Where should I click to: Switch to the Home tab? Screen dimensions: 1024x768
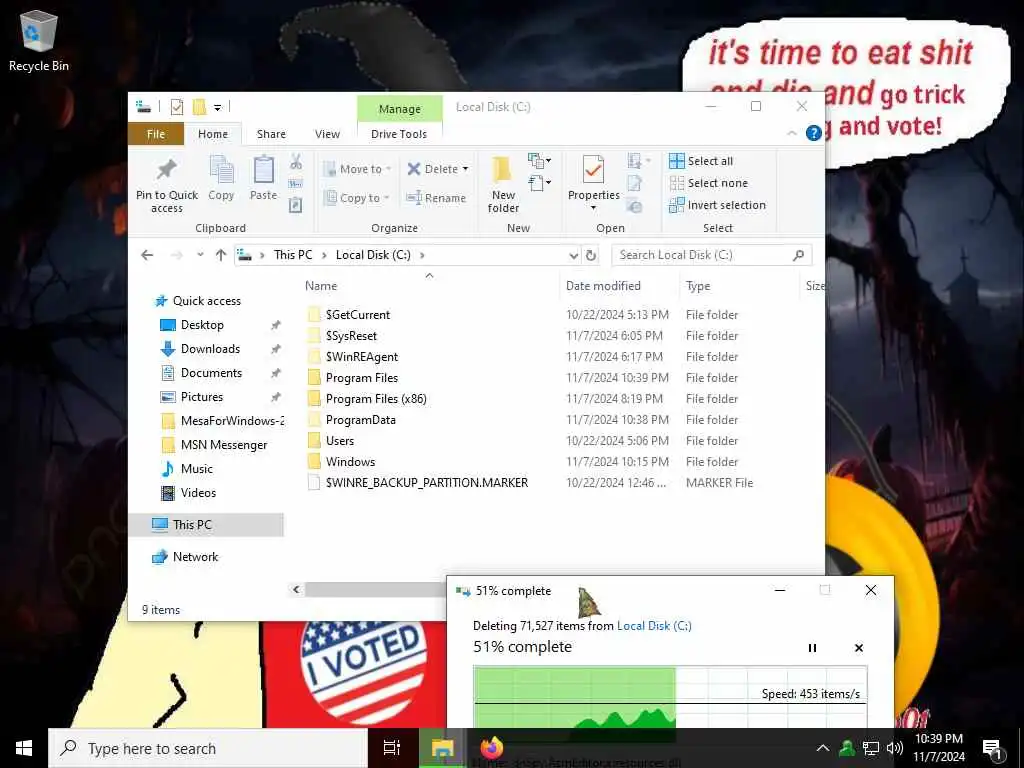point(213,134)
